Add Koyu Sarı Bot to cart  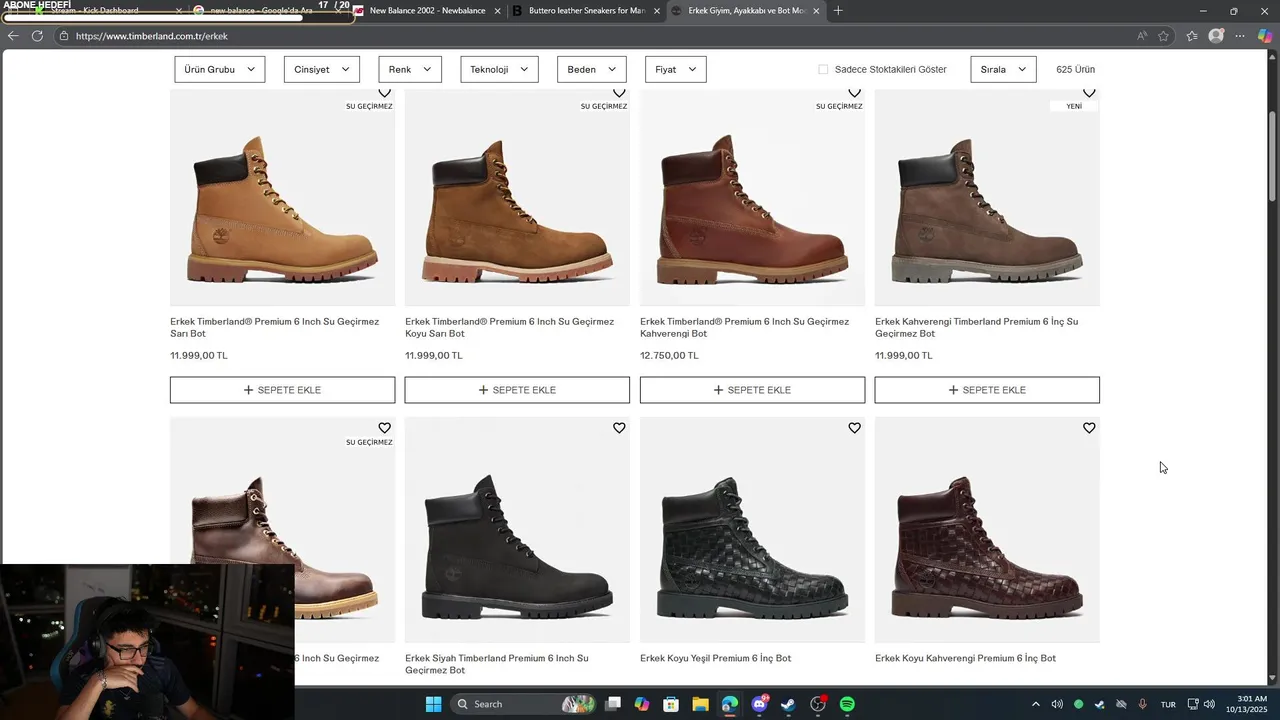[x=517, y=390]
